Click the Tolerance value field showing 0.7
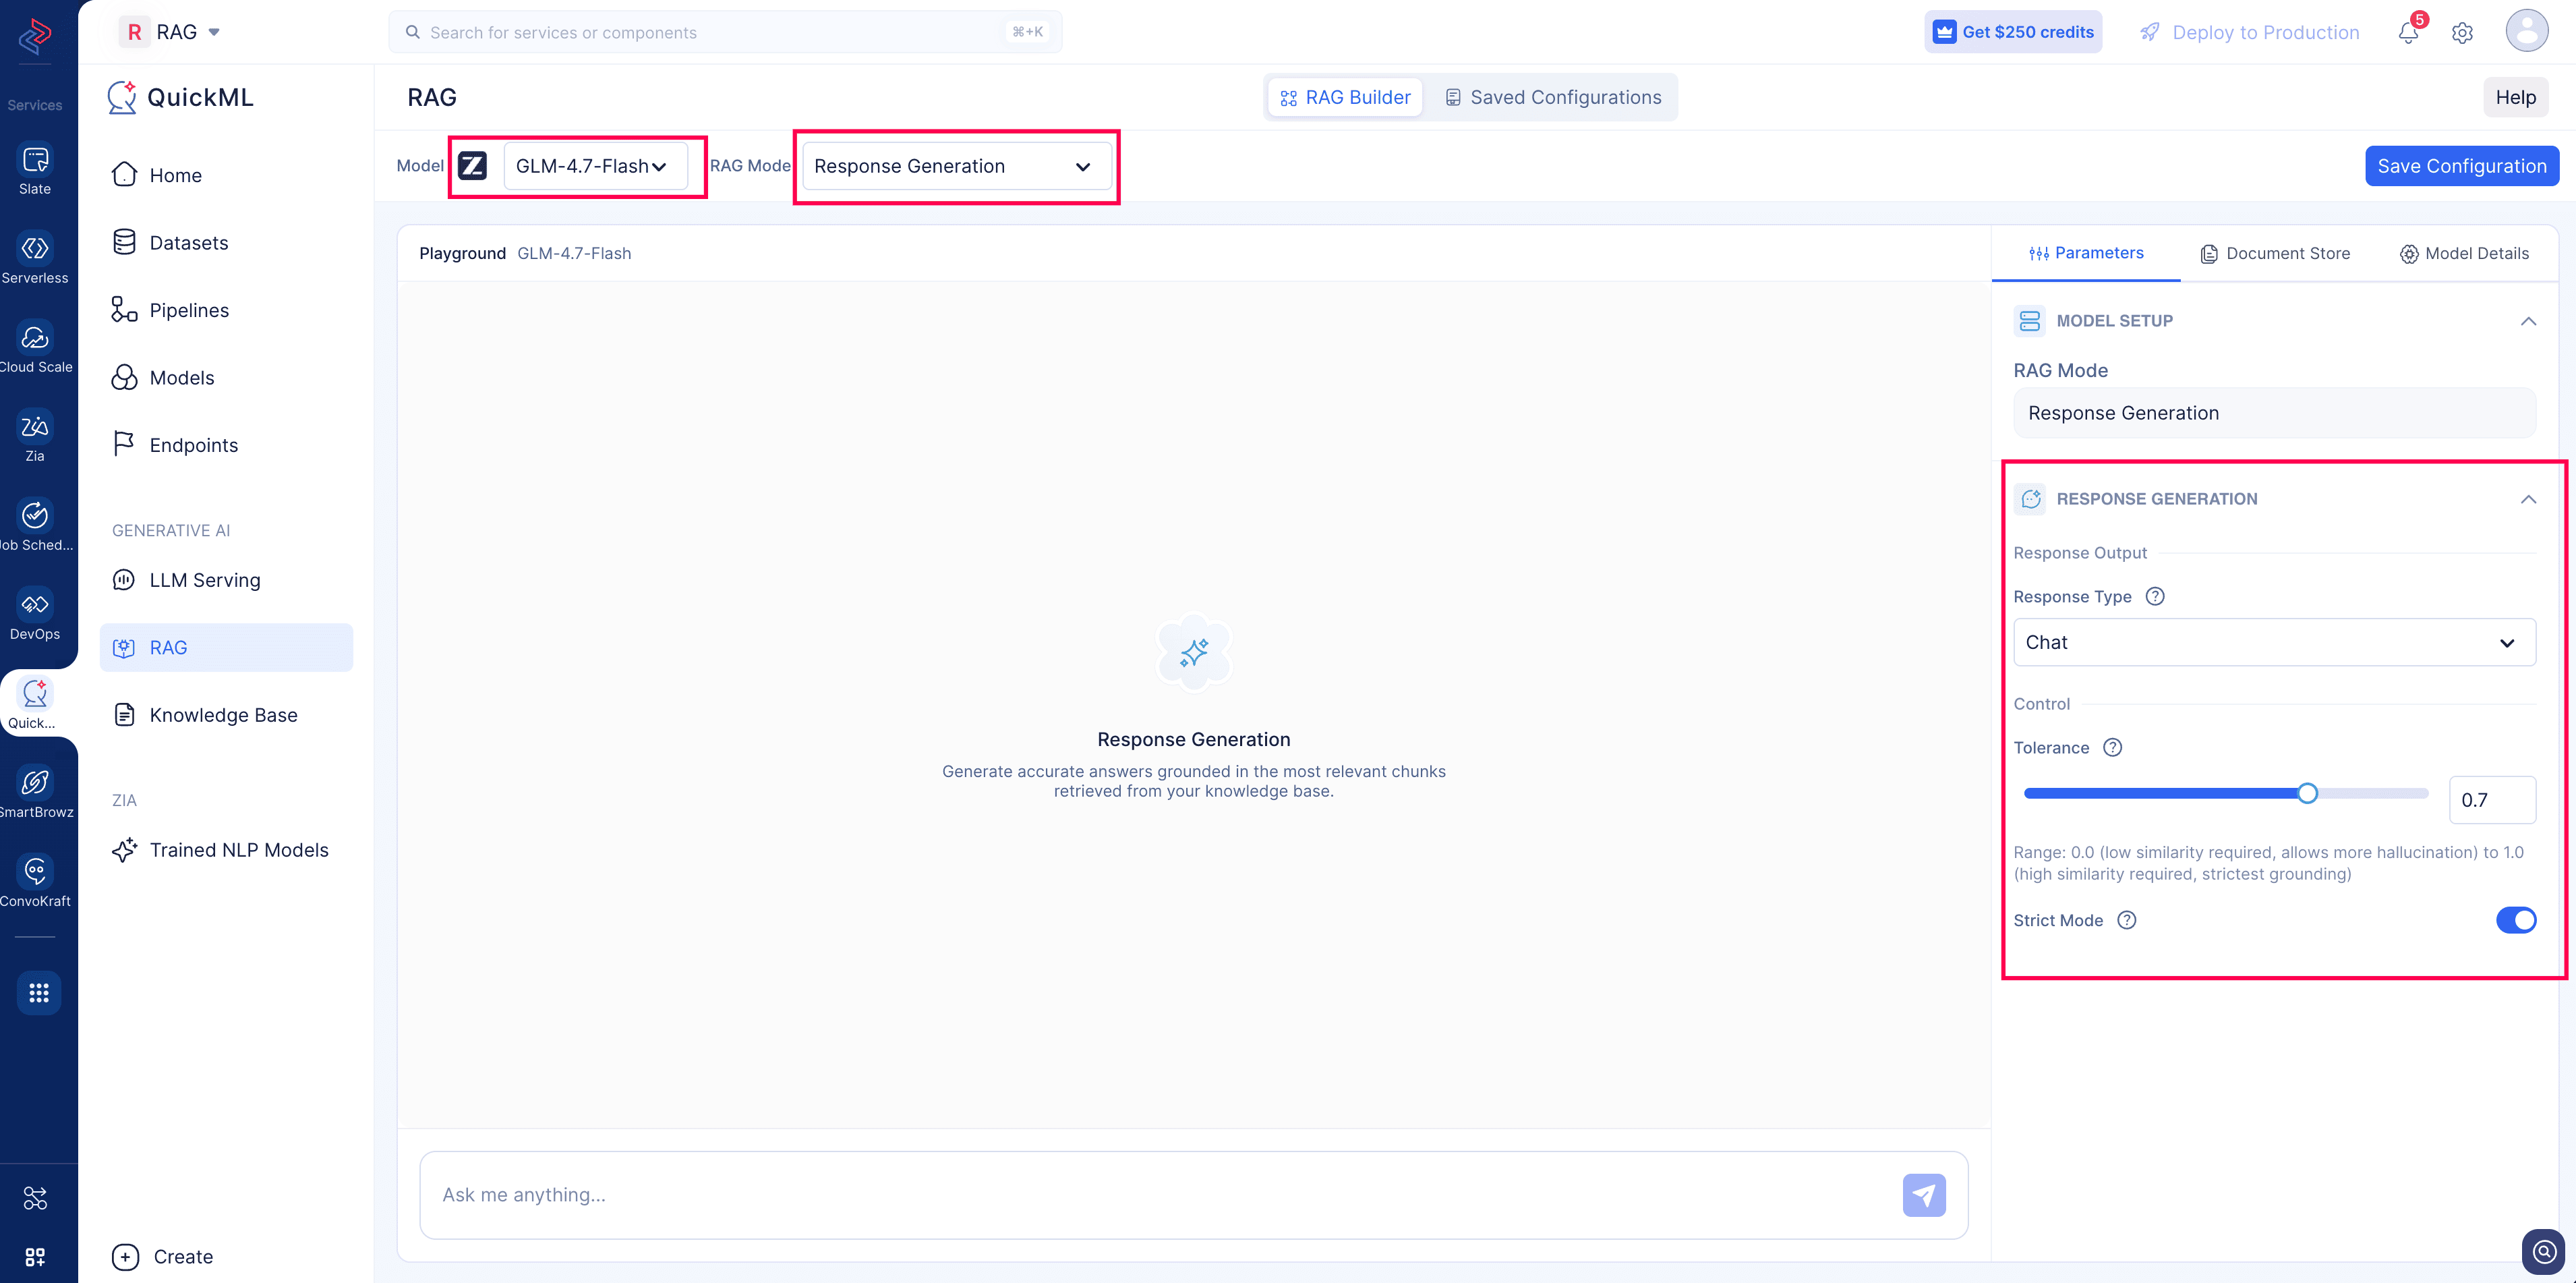The height and width of the screenshot is (1283, 2576). click(2492, 800)
